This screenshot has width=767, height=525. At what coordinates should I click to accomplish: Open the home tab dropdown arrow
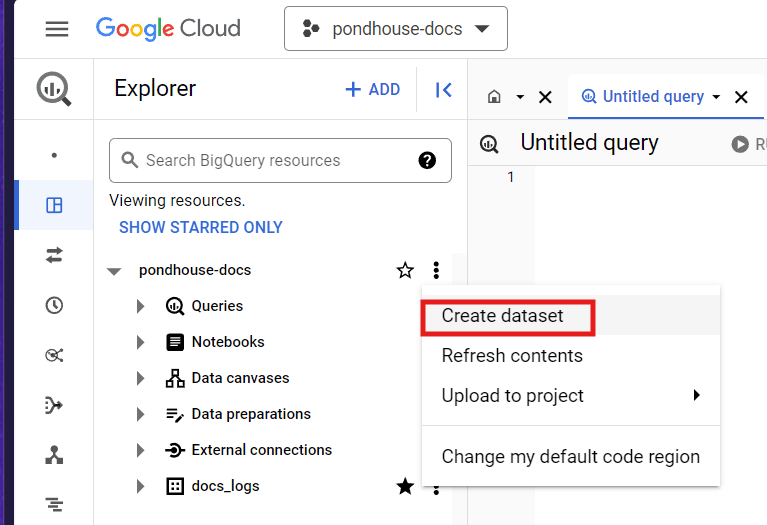point(520,97)
